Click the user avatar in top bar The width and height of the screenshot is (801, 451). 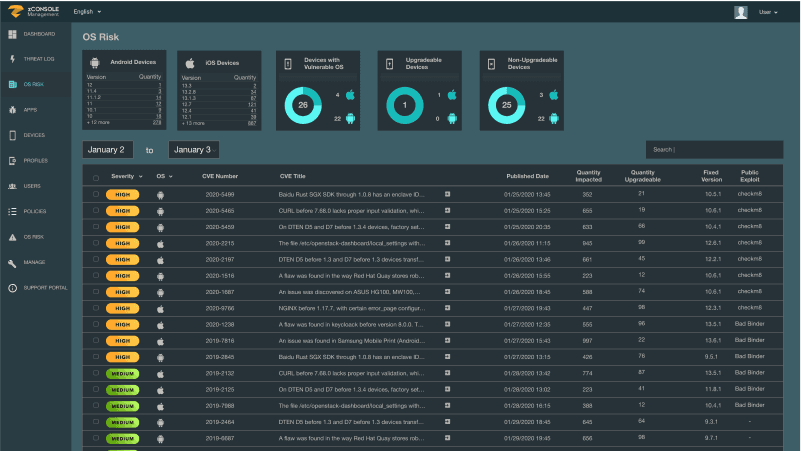click(x=741, y=12)
